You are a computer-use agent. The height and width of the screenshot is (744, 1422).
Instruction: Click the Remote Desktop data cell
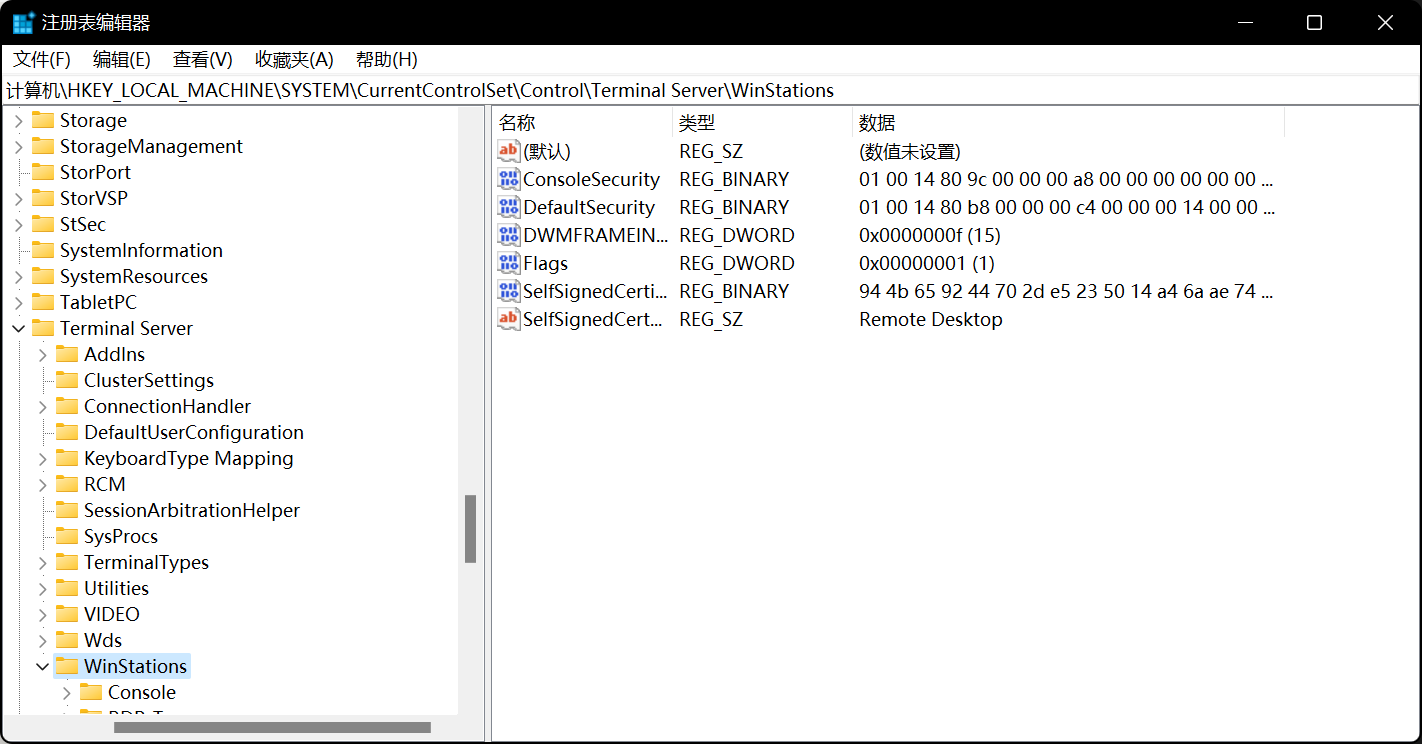tap(931, 319)
